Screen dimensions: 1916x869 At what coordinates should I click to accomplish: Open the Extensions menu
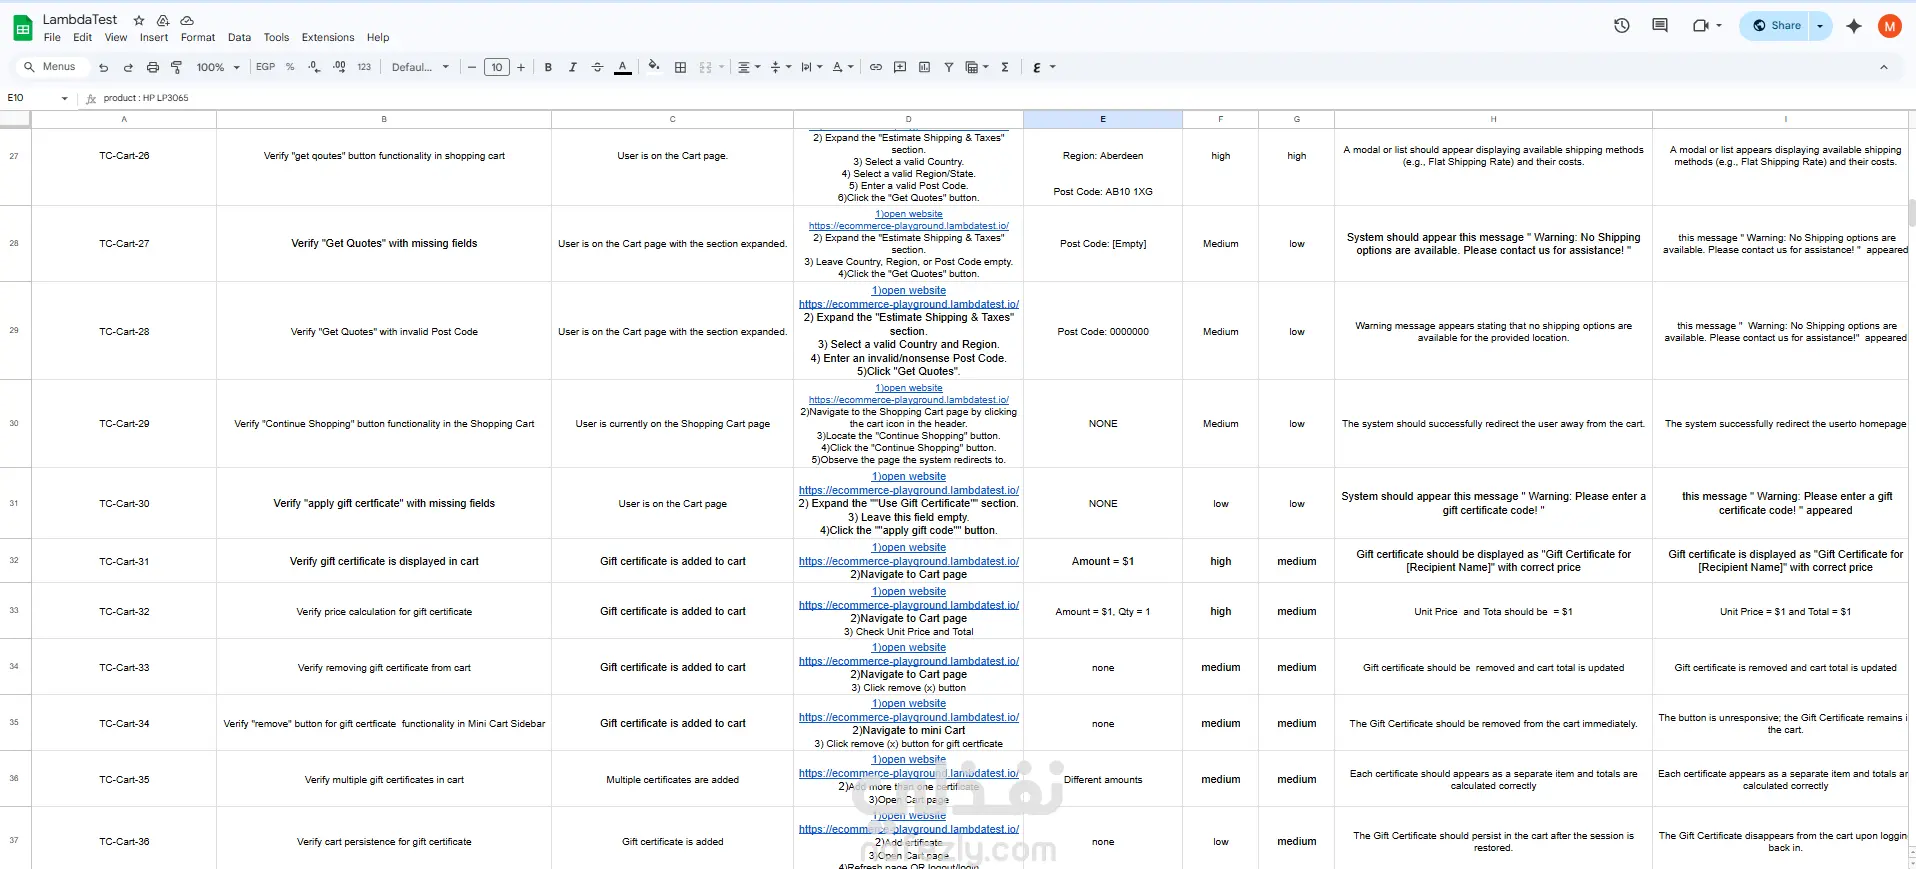click(x=328, y=38)
